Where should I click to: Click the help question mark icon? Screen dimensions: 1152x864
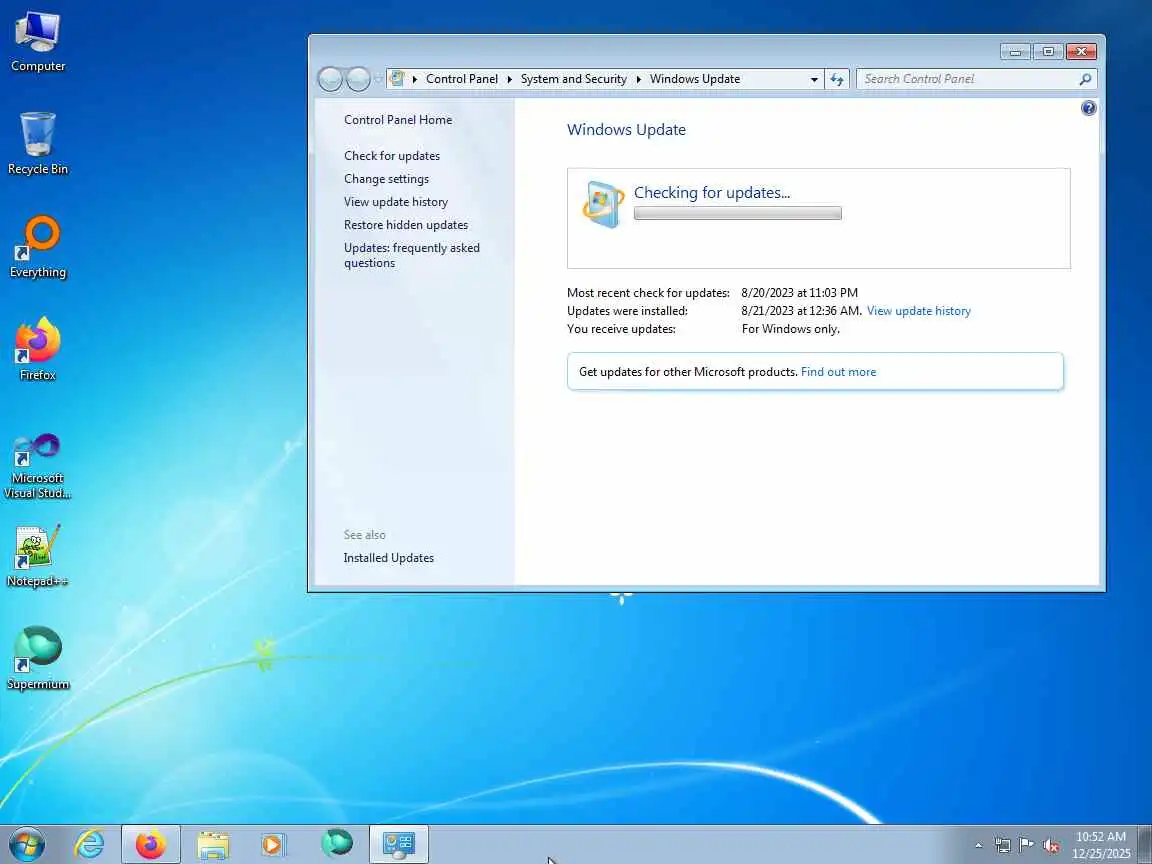click(x=1089, y=108)
